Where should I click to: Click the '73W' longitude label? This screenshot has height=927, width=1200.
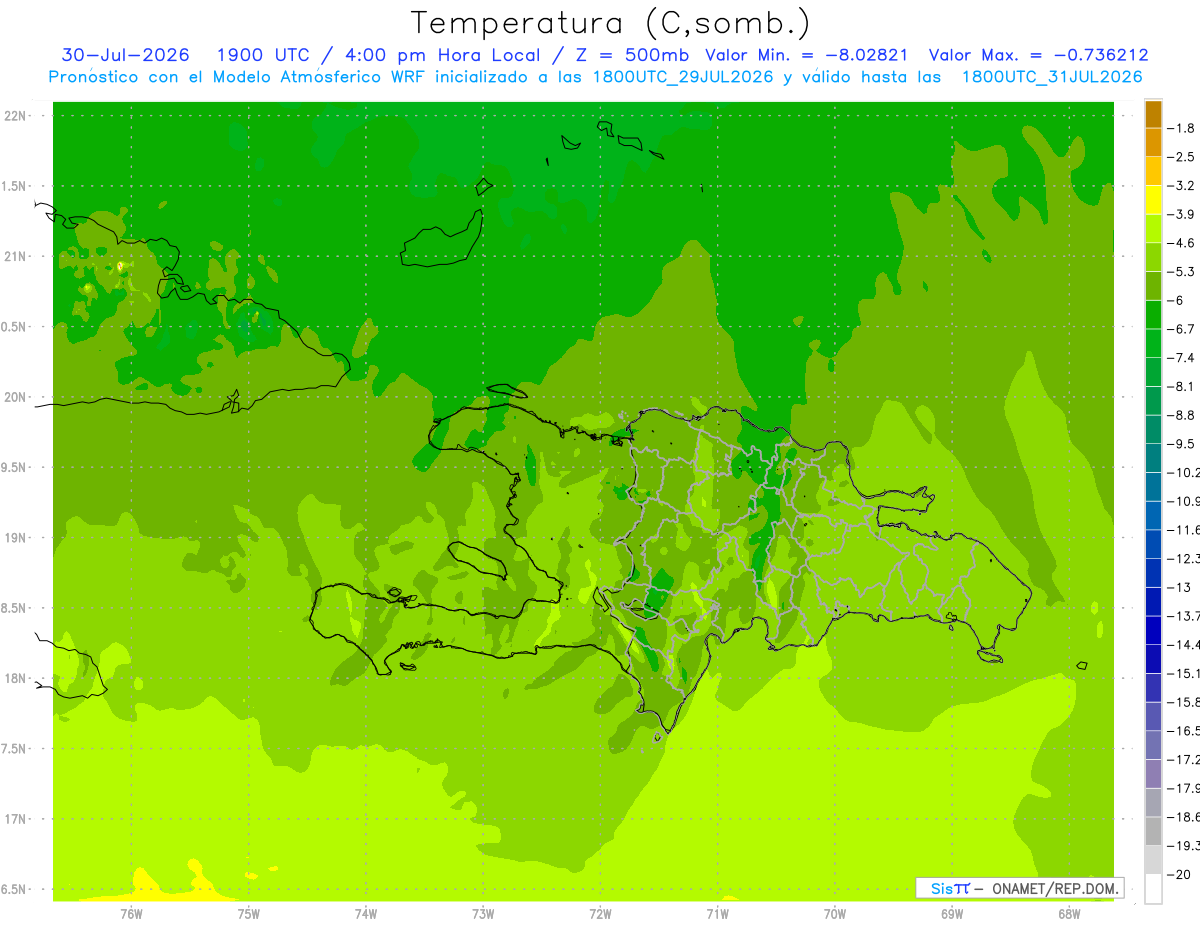(x=483, y=914)
